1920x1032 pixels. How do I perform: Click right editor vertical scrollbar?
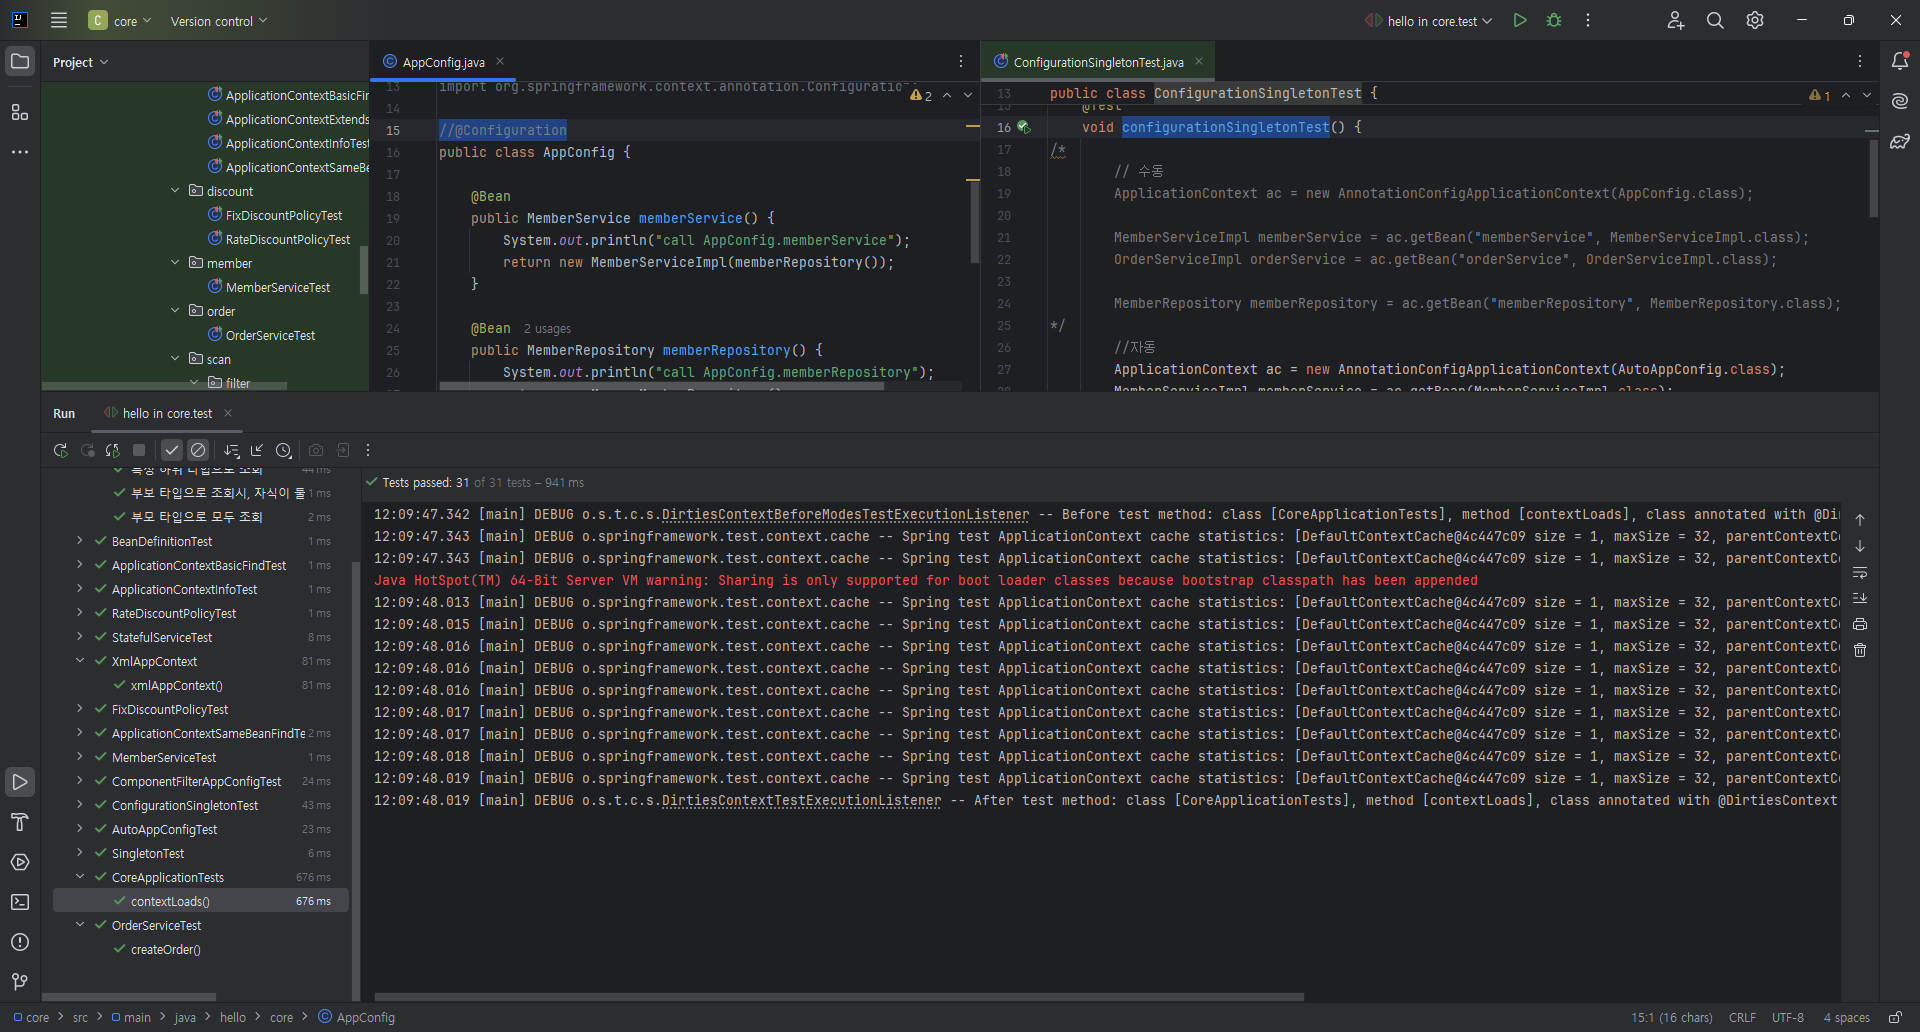click(1873, 178)
